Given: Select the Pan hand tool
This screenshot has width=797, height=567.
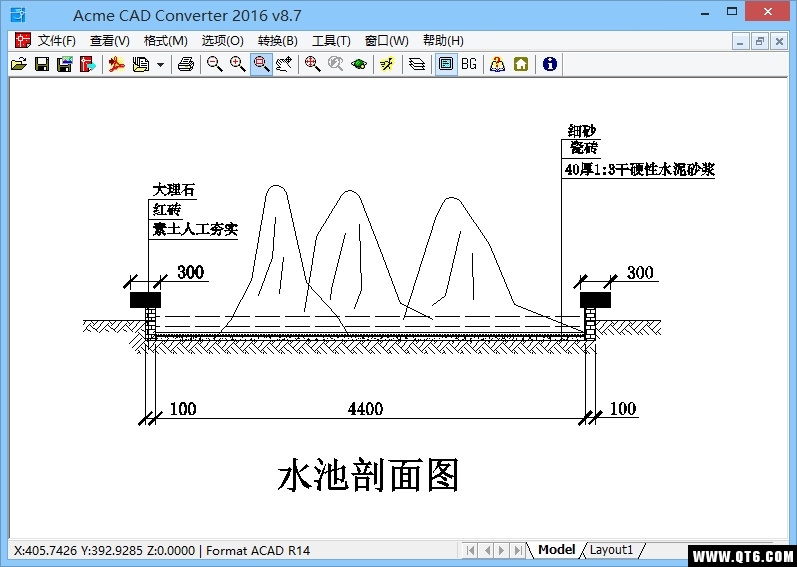Looking at the screenshot, I should coord(285,64).
